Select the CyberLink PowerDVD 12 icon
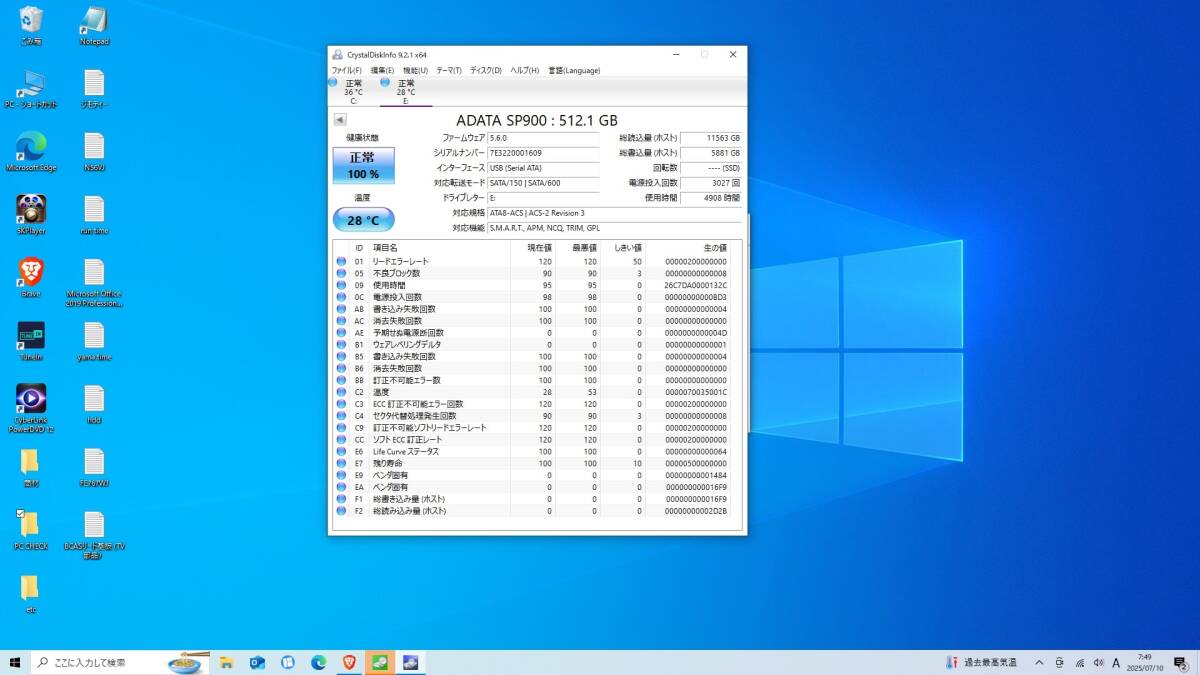 (x=31, y=408)
